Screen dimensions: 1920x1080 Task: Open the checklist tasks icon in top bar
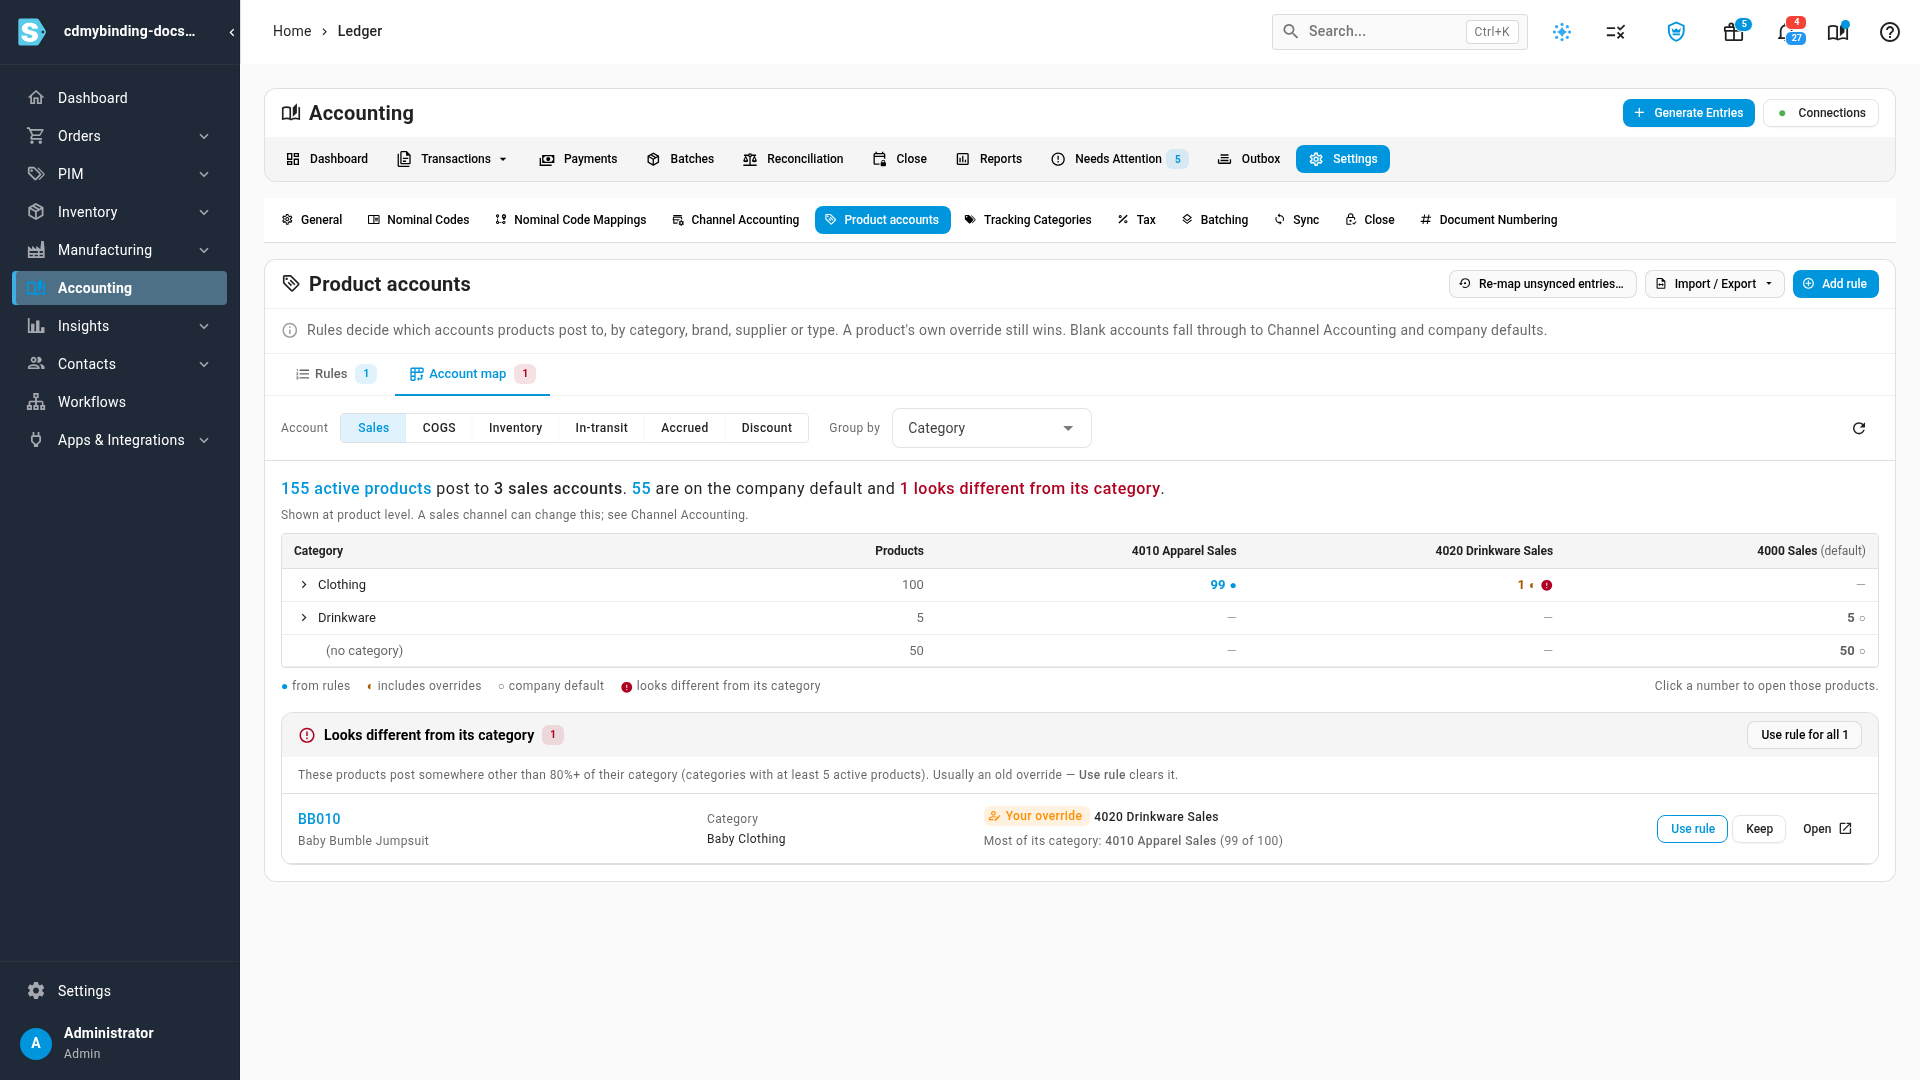1616,32
